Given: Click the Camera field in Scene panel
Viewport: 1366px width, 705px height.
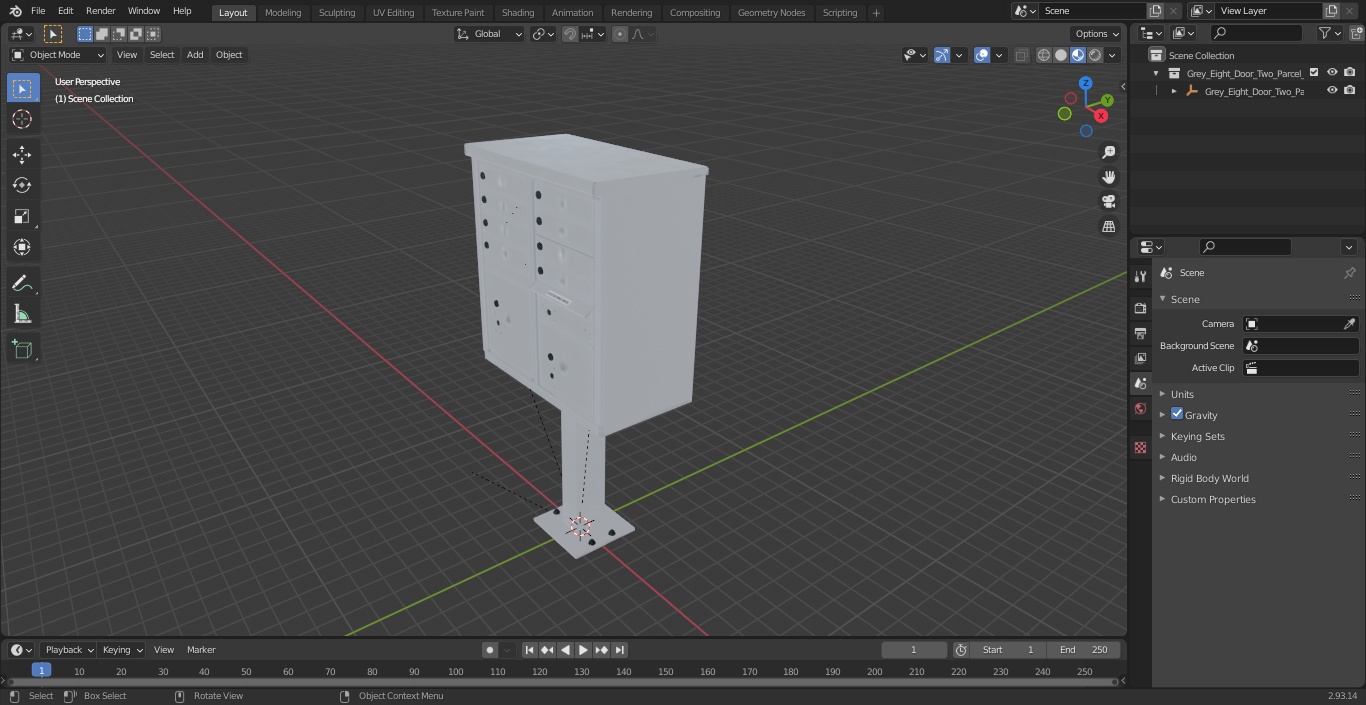Looking at the screenshot, I should tap(1300, 324).
